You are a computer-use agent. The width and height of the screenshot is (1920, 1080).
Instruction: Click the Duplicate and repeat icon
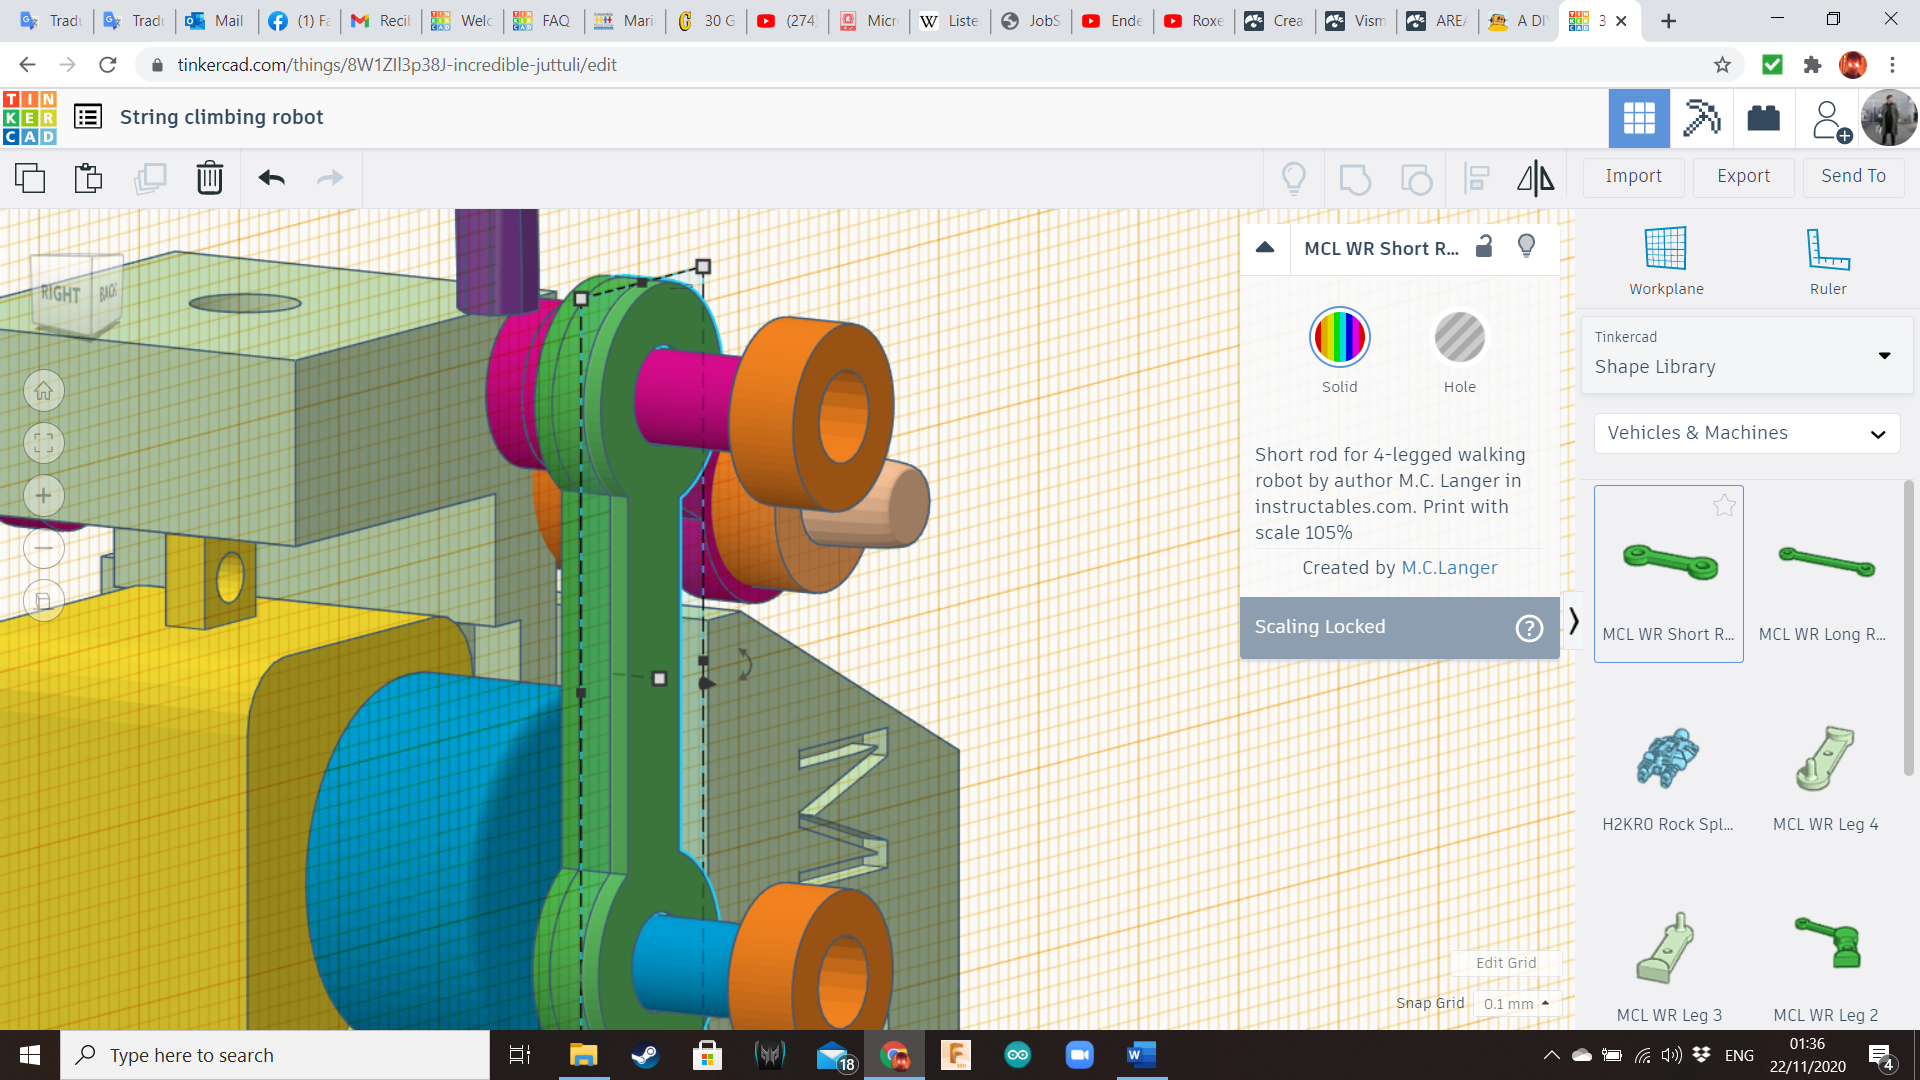pyautogui.click(x=150, y=178)
